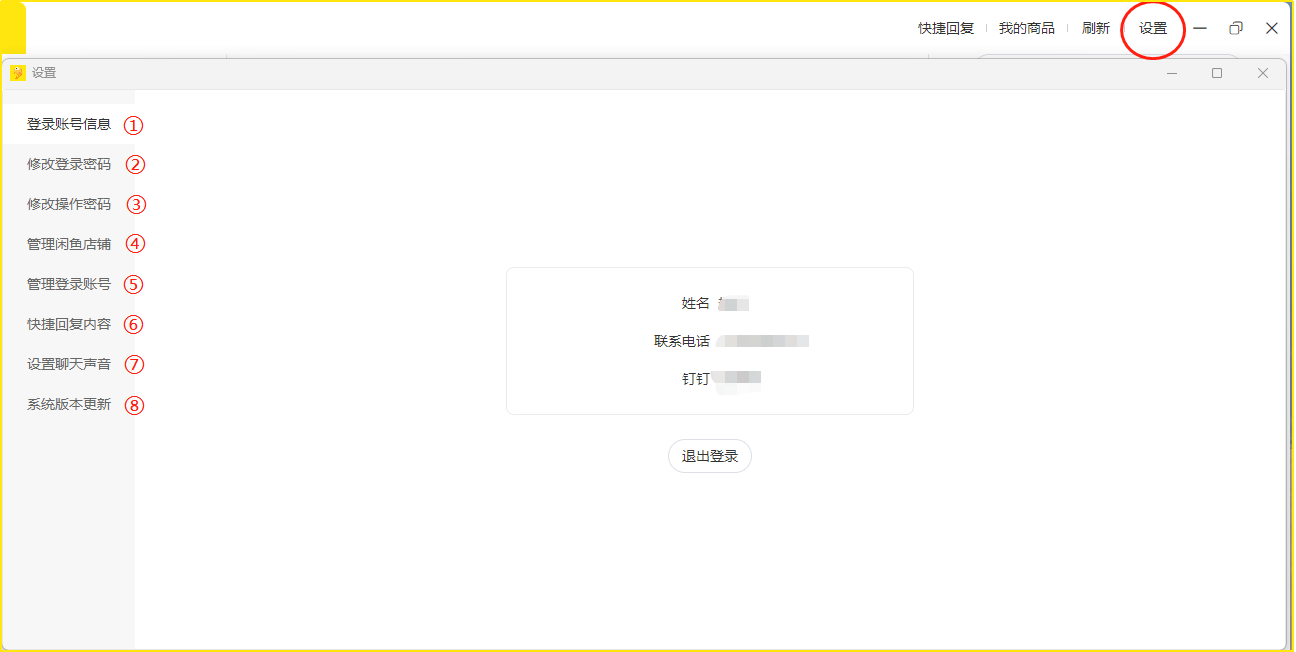Select 快捷回复内容 in the settings sidebar

69,324
